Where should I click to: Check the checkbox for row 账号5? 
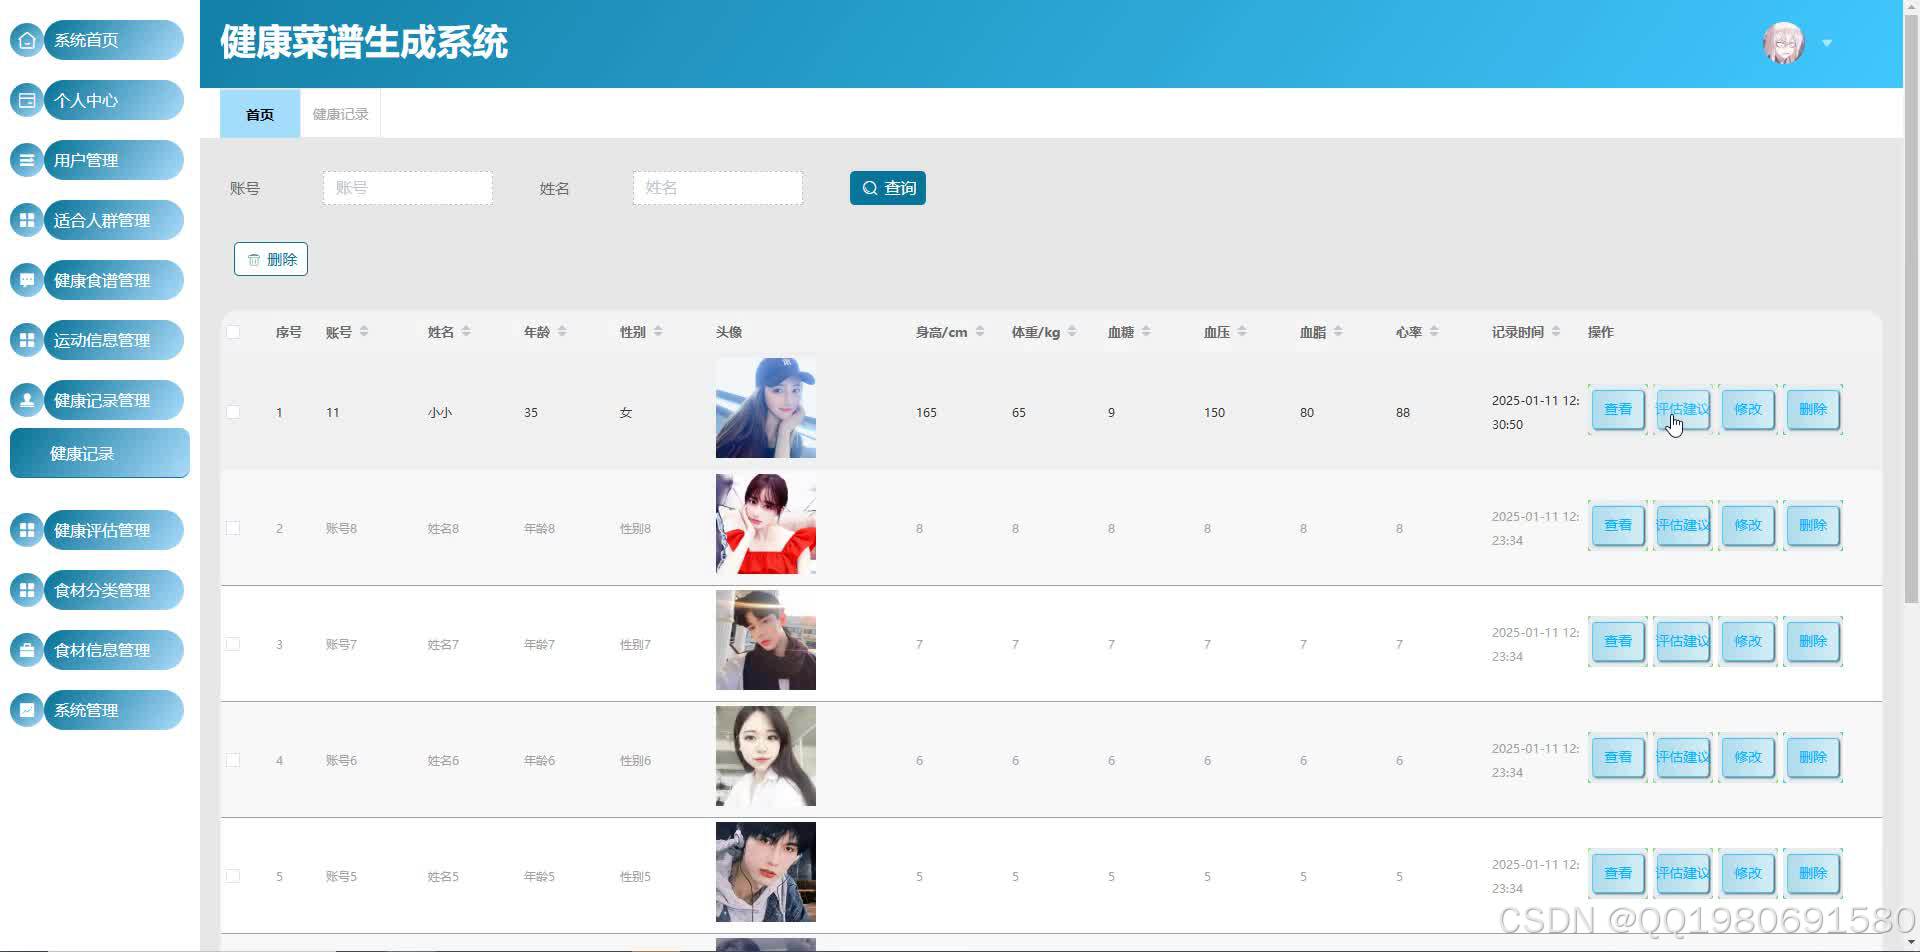(x=233, y=876)
